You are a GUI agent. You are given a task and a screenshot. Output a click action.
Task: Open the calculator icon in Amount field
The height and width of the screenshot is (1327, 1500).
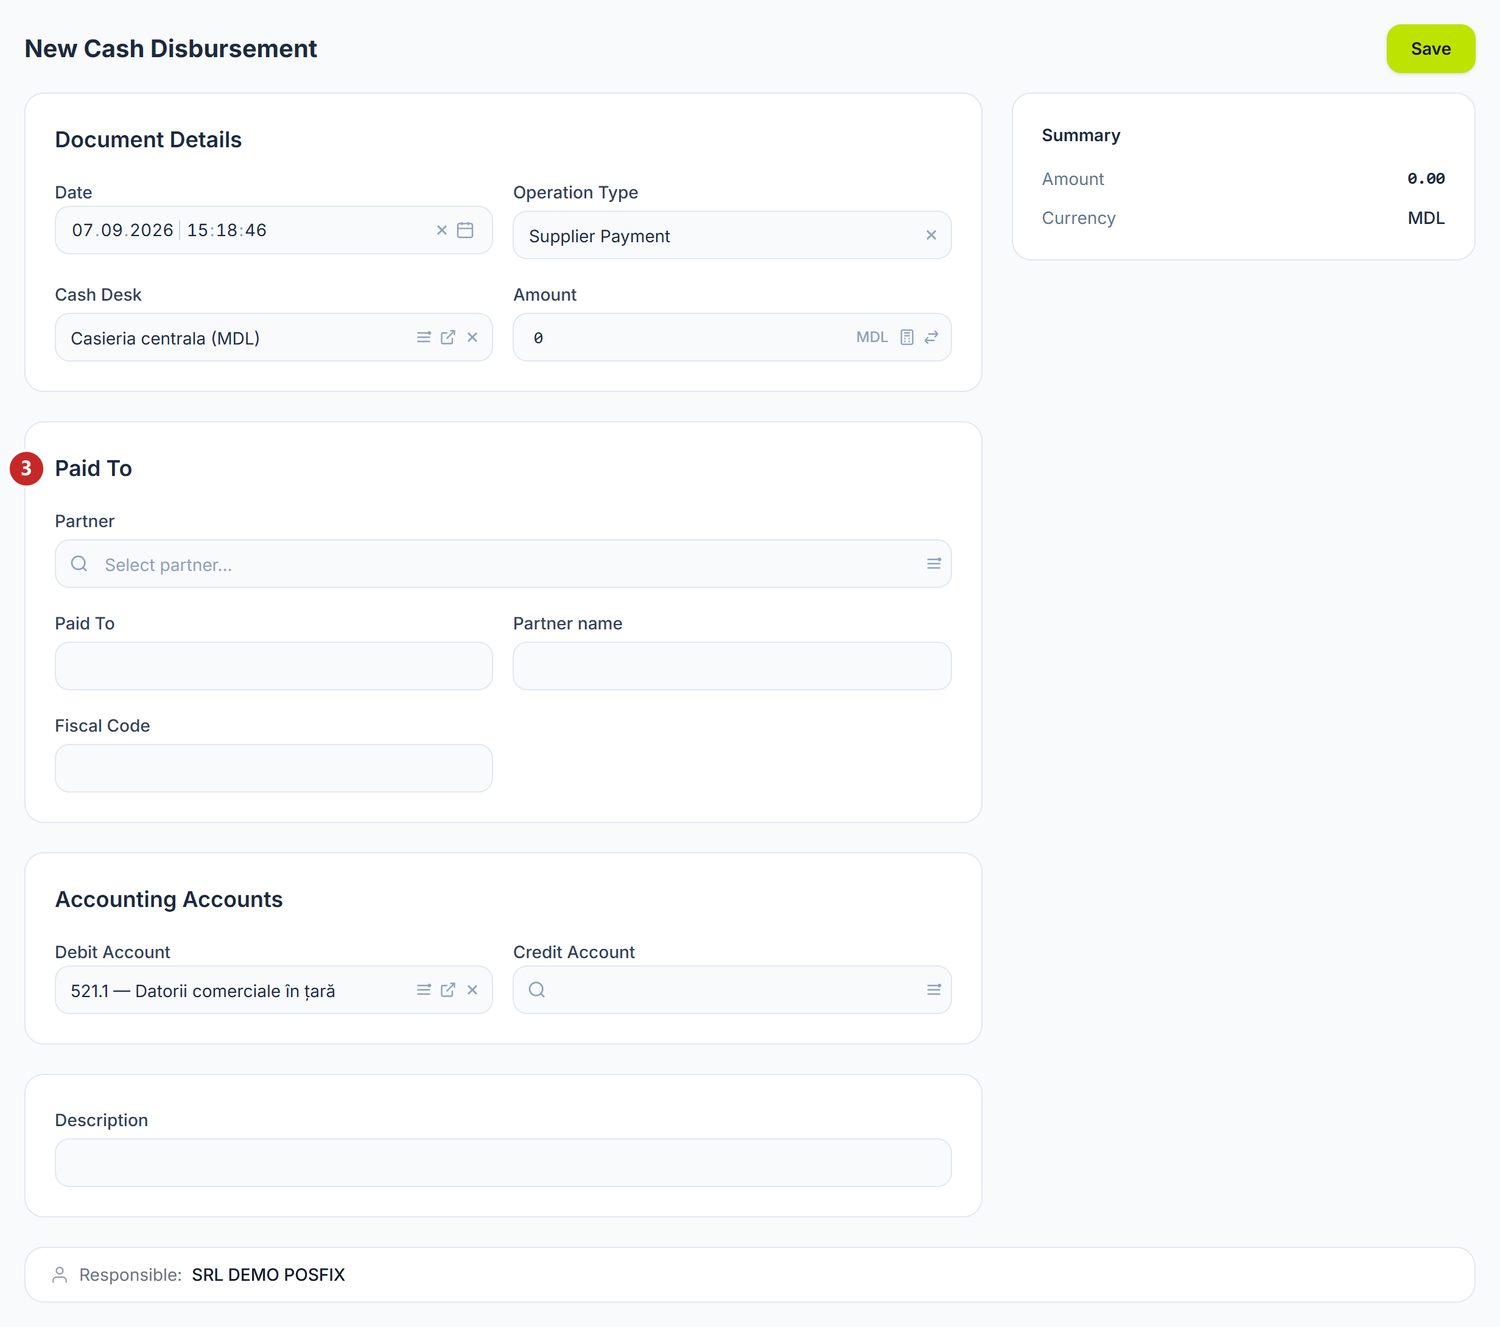pyautogui.click(x=907, y=337)
